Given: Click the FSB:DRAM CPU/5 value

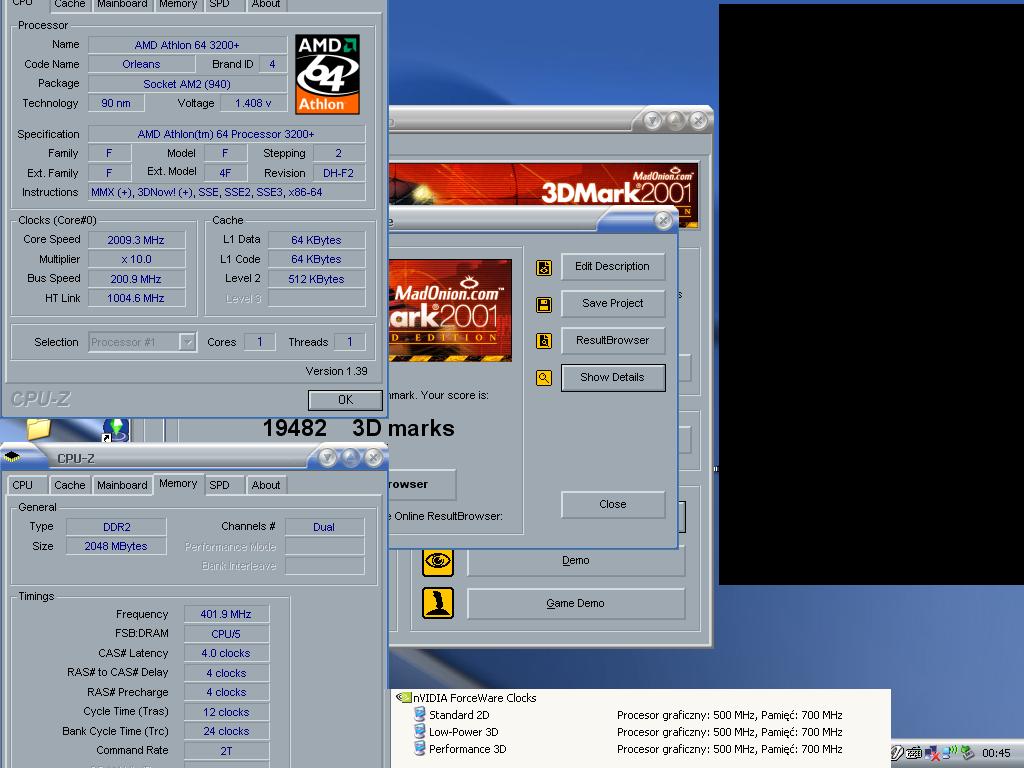Looking at the screenshot, I should point(226,633).
